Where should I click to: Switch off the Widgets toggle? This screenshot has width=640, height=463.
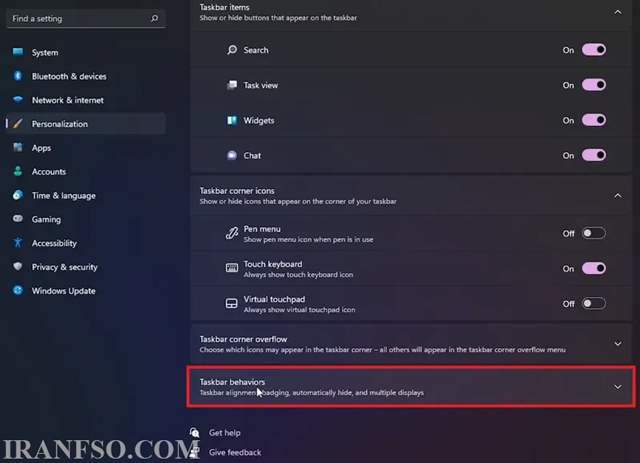tap(594, 120)
